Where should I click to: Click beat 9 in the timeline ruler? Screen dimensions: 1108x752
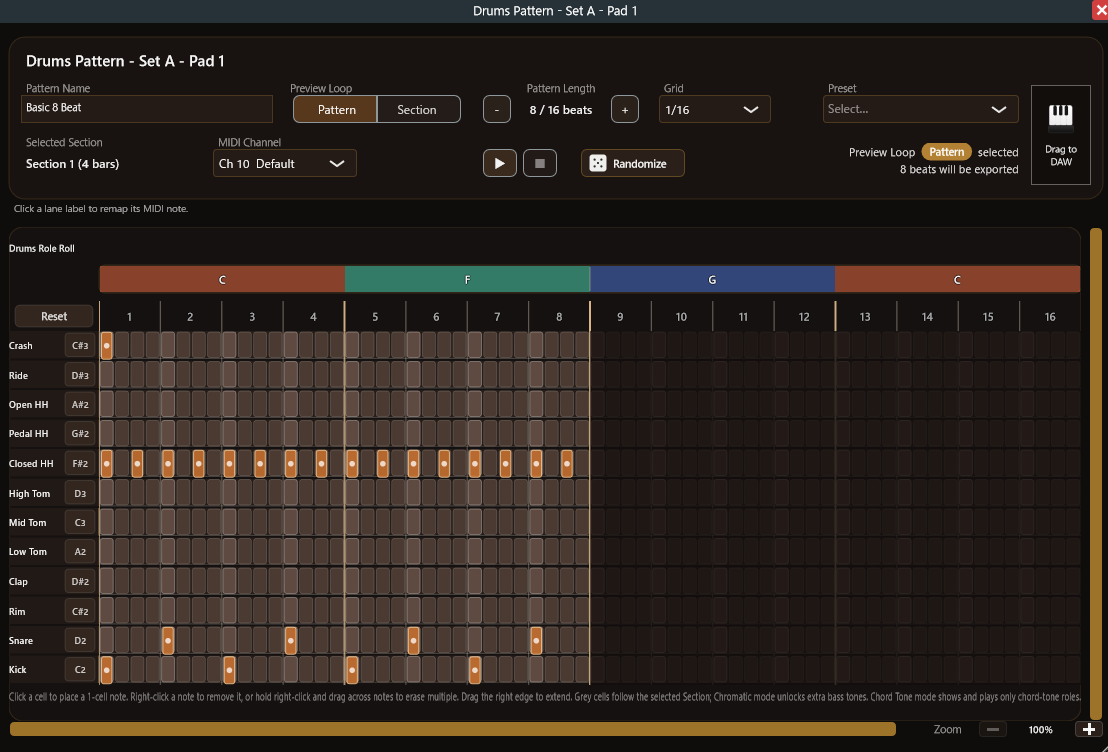(x=620, y=317)
